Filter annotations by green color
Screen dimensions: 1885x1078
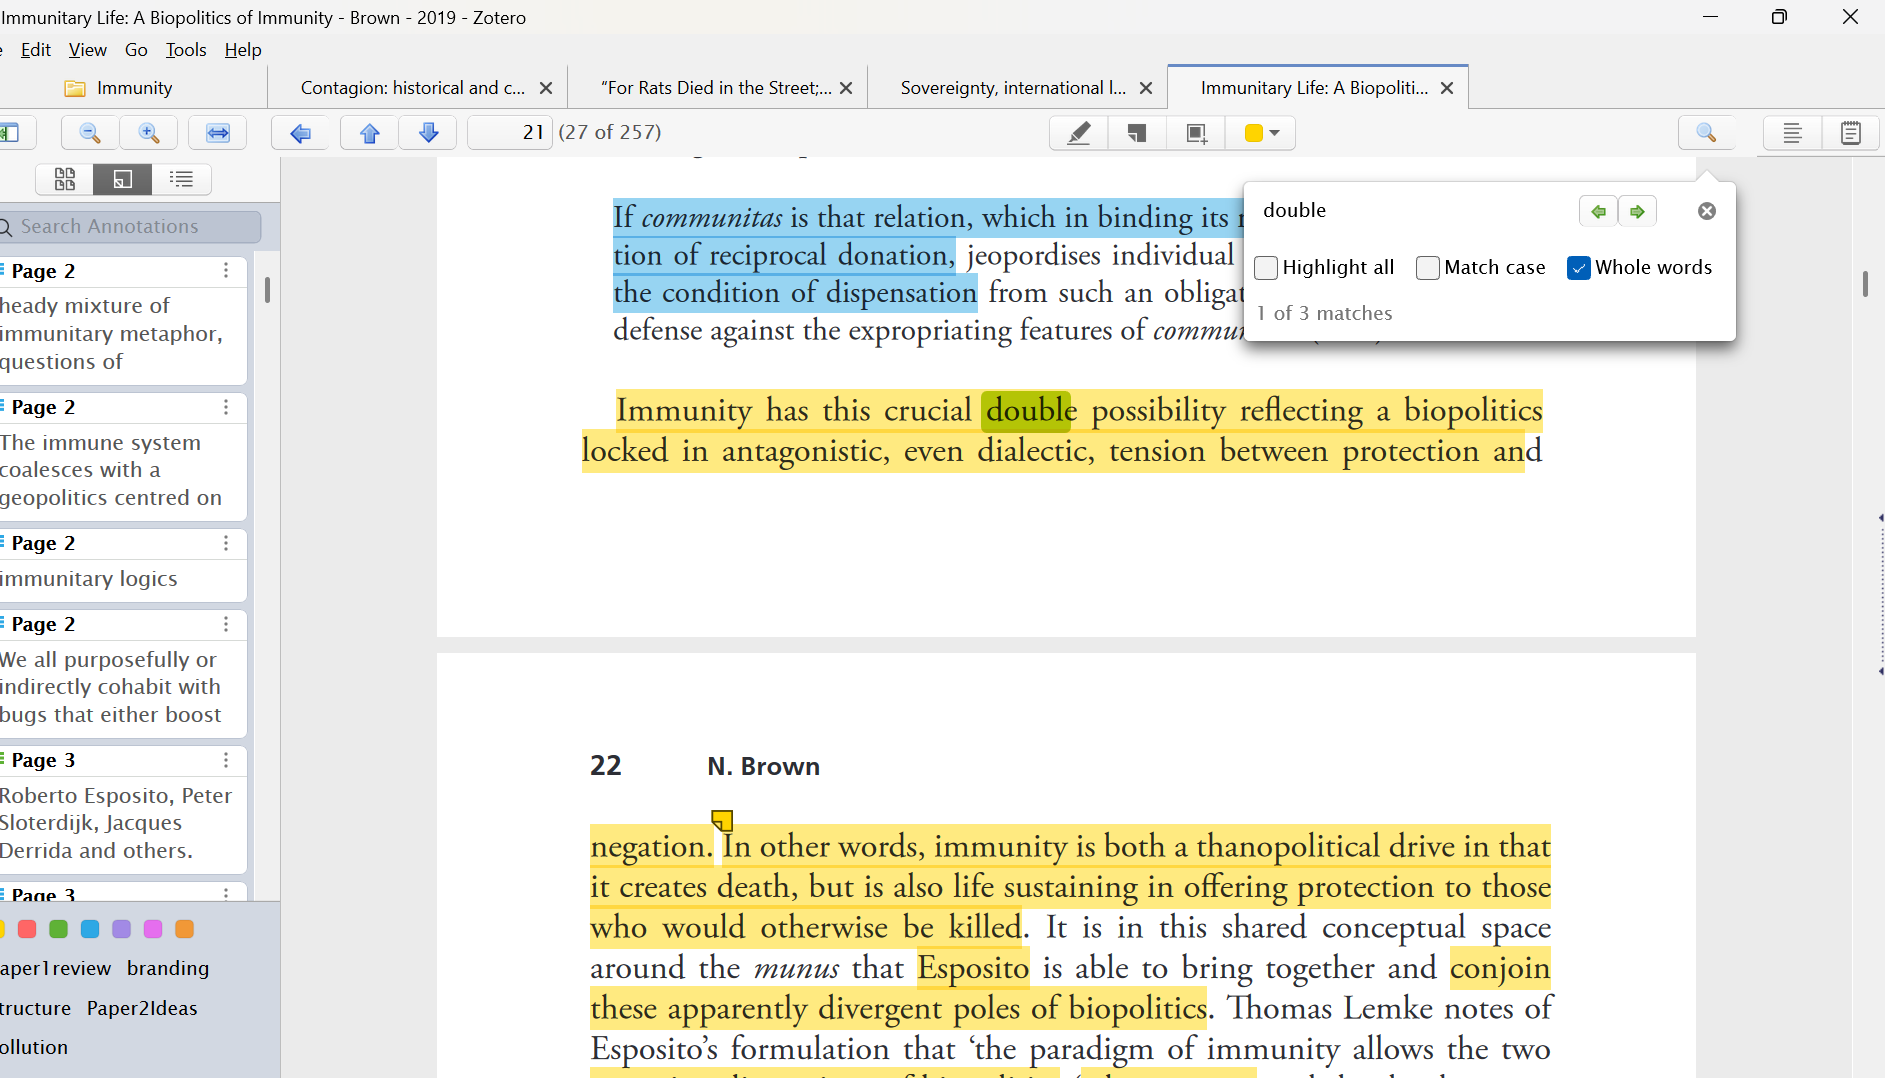coord(59,929)
